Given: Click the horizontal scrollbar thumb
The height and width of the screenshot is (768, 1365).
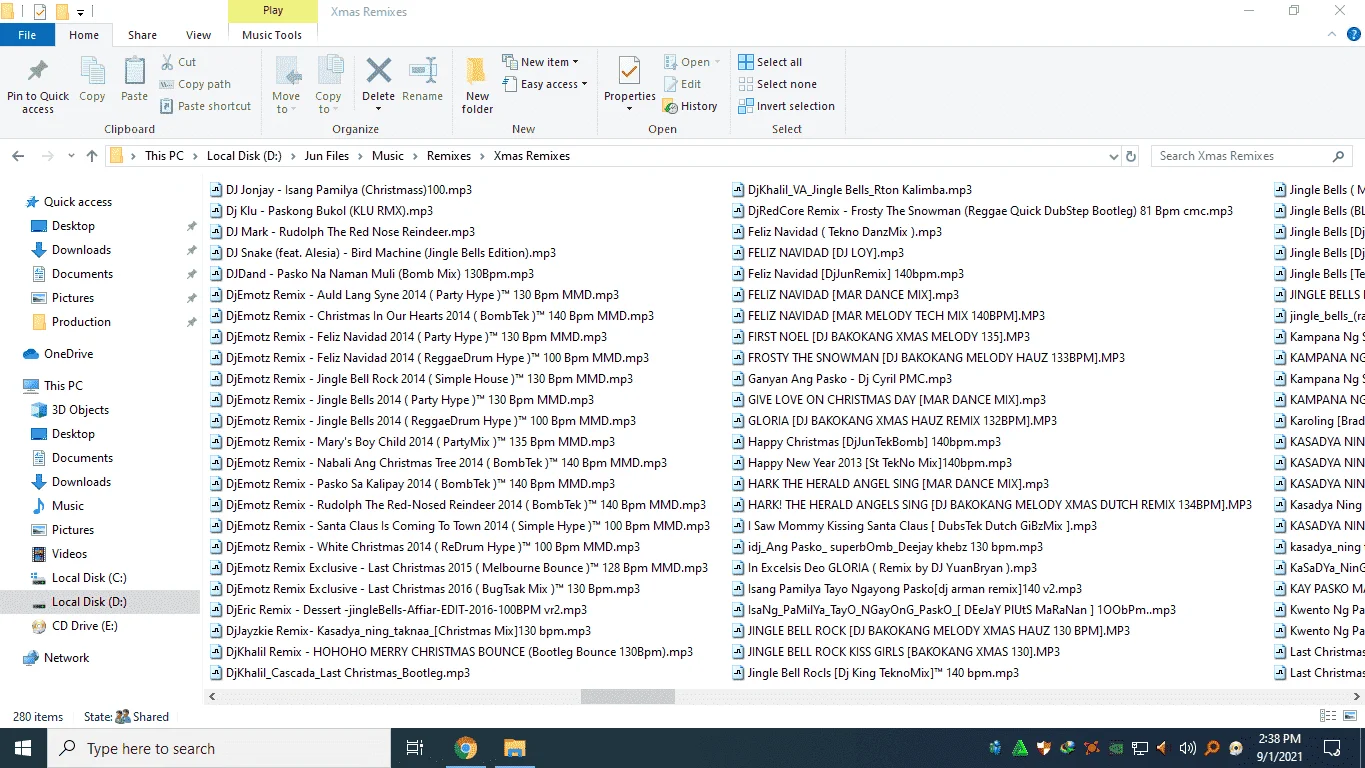Looking at the screenshot, I should tap(627, 696).
